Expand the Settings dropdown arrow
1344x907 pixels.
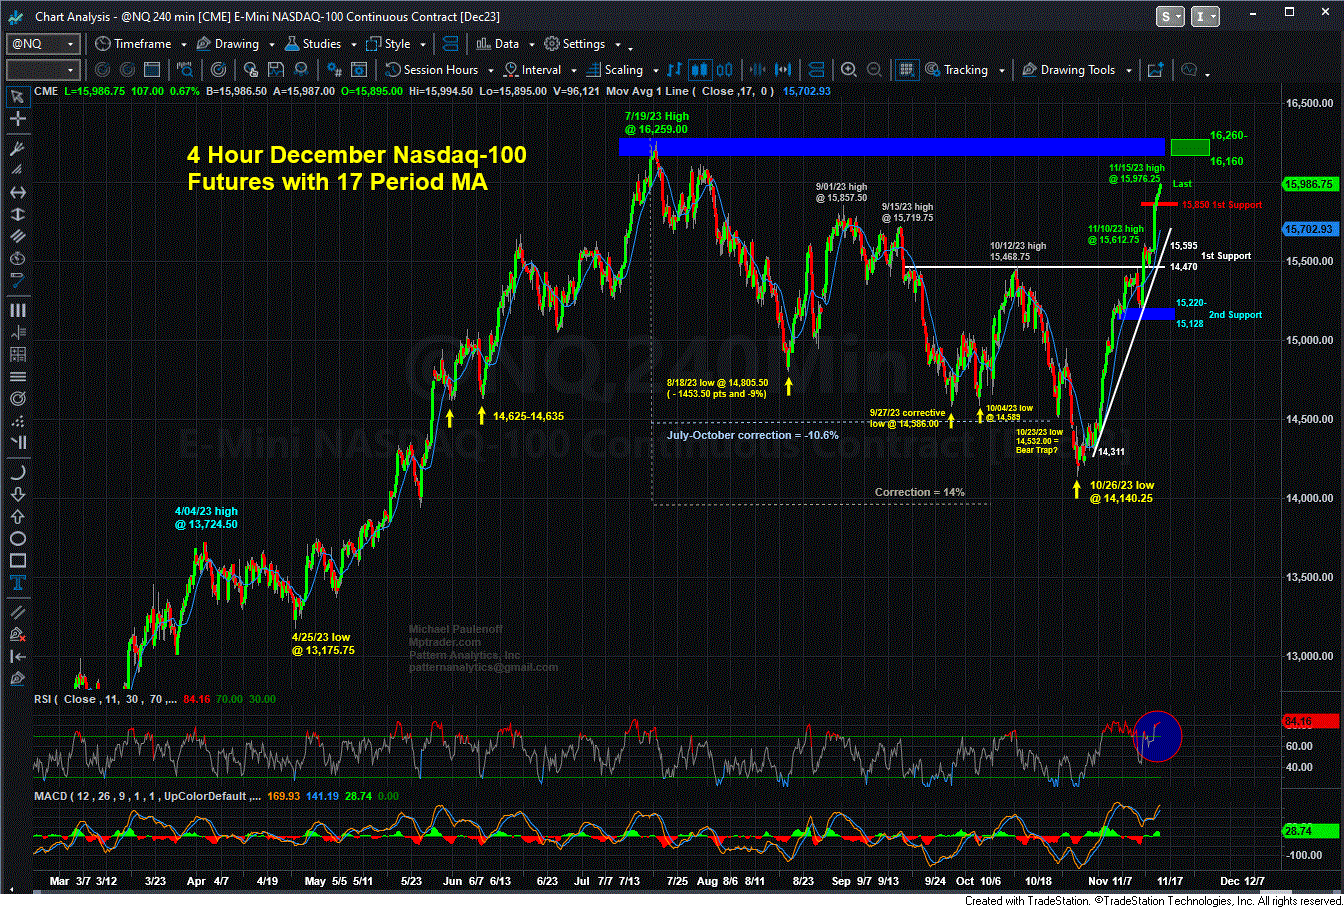point(616,45)
